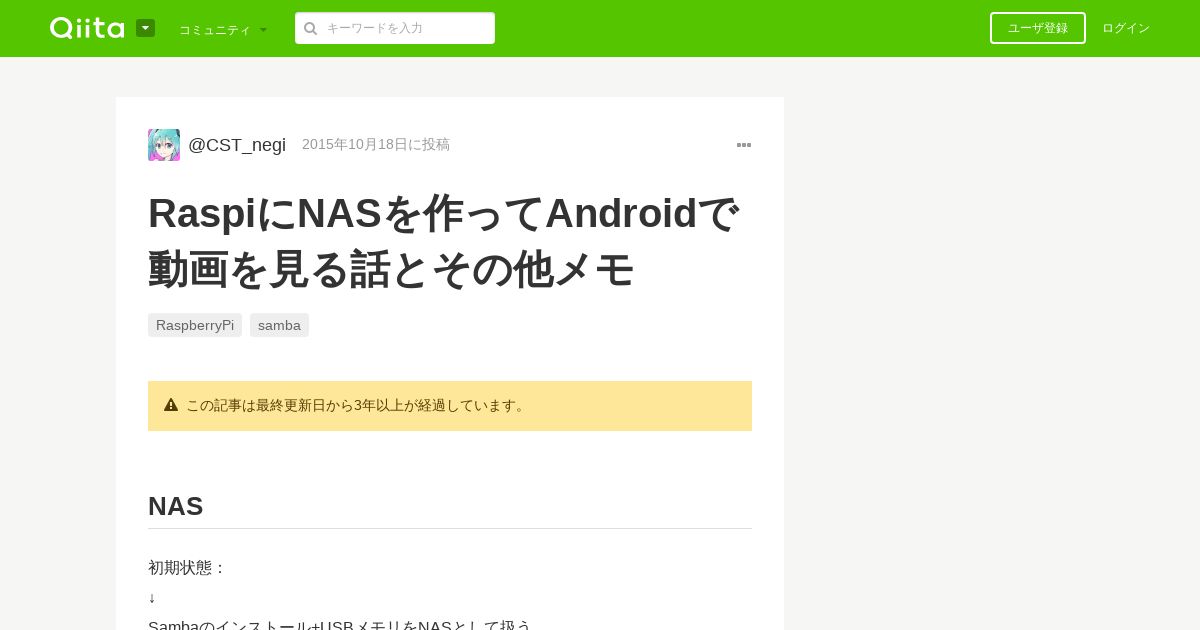The height and width of the screenshot is (630, 1200).
Task: Open the article more-options ellipsis menu
Action: click(744, 145)
